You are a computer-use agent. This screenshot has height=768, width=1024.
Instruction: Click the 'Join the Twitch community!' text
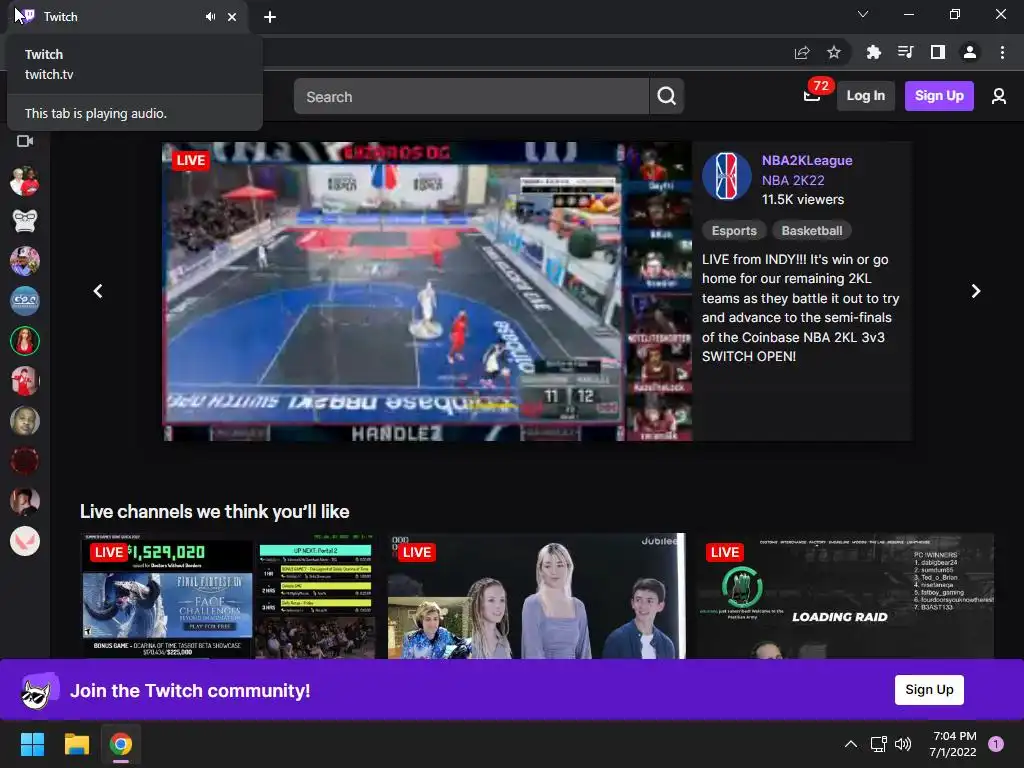(190, 691)
